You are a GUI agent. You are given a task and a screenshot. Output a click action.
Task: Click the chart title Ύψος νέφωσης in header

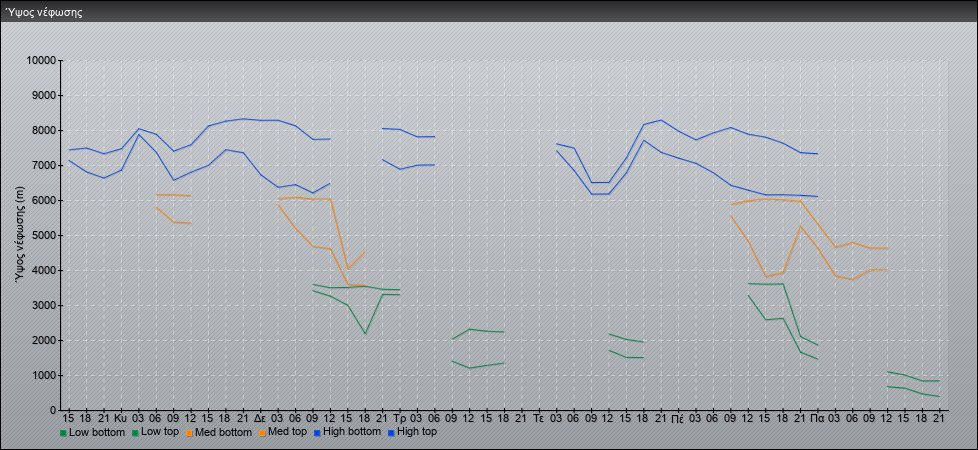coord(44,12)
